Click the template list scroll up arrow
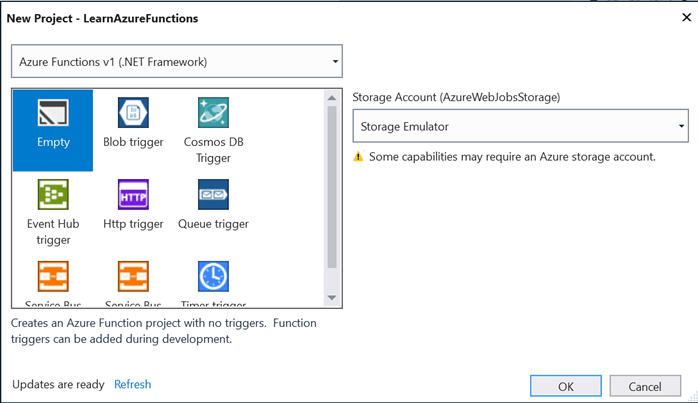 coord(332,97)
